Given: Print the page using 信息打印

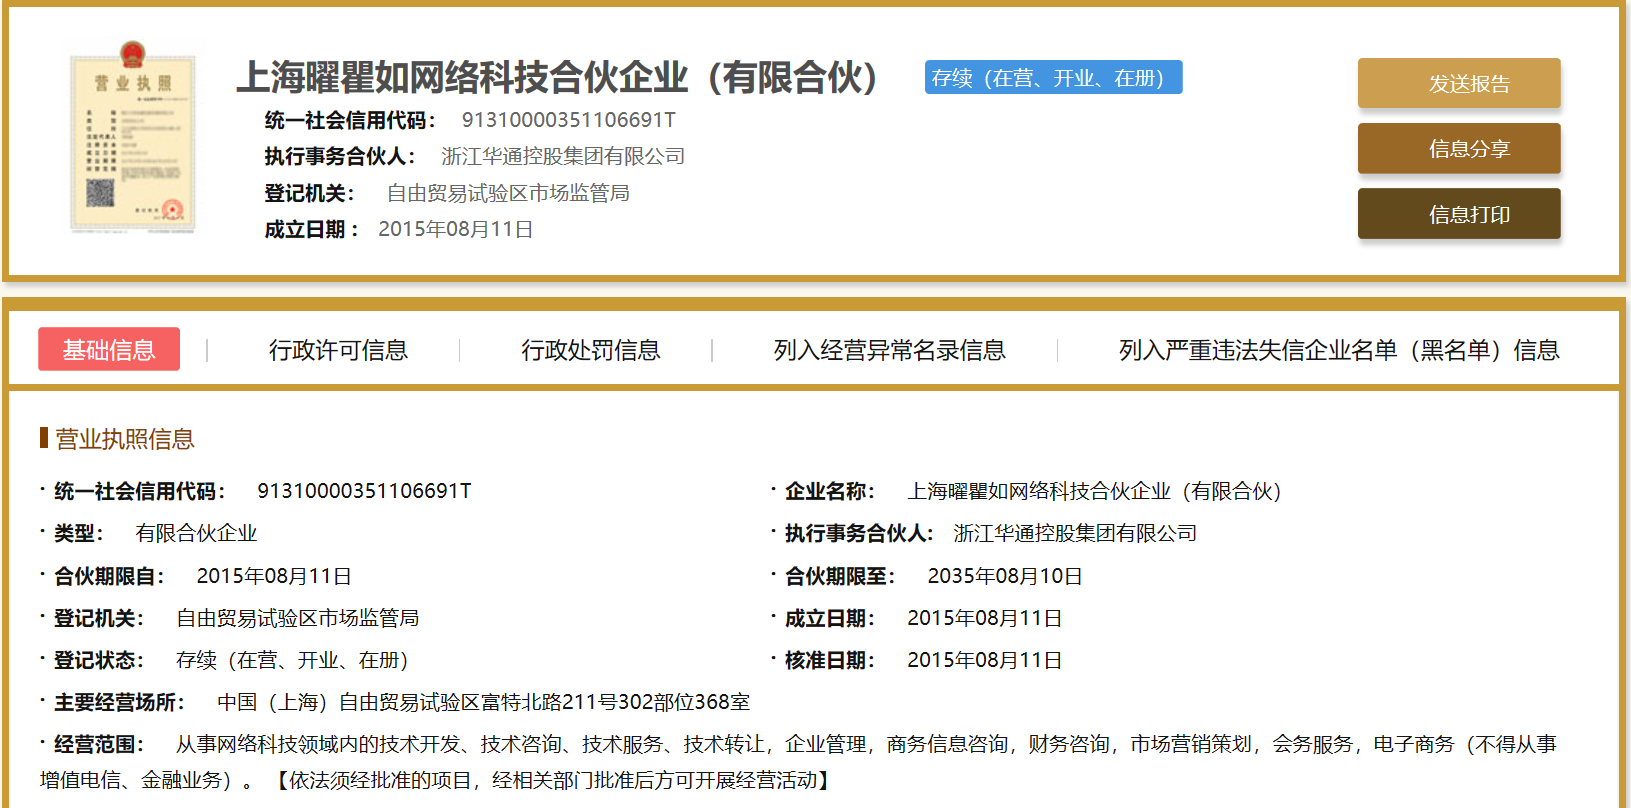Looking at the screenshot, I should point(1458,214).
